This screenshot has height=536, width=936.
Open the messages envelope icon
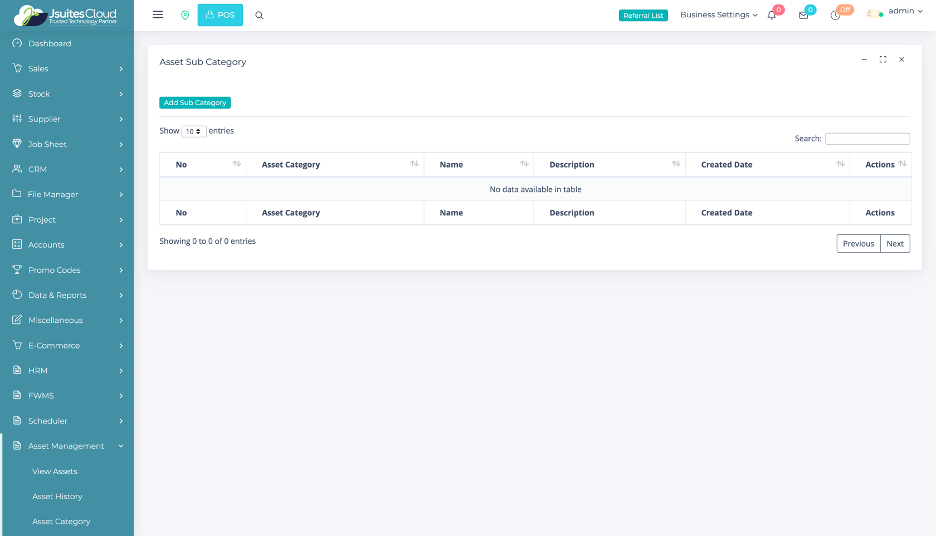(803, 15)
